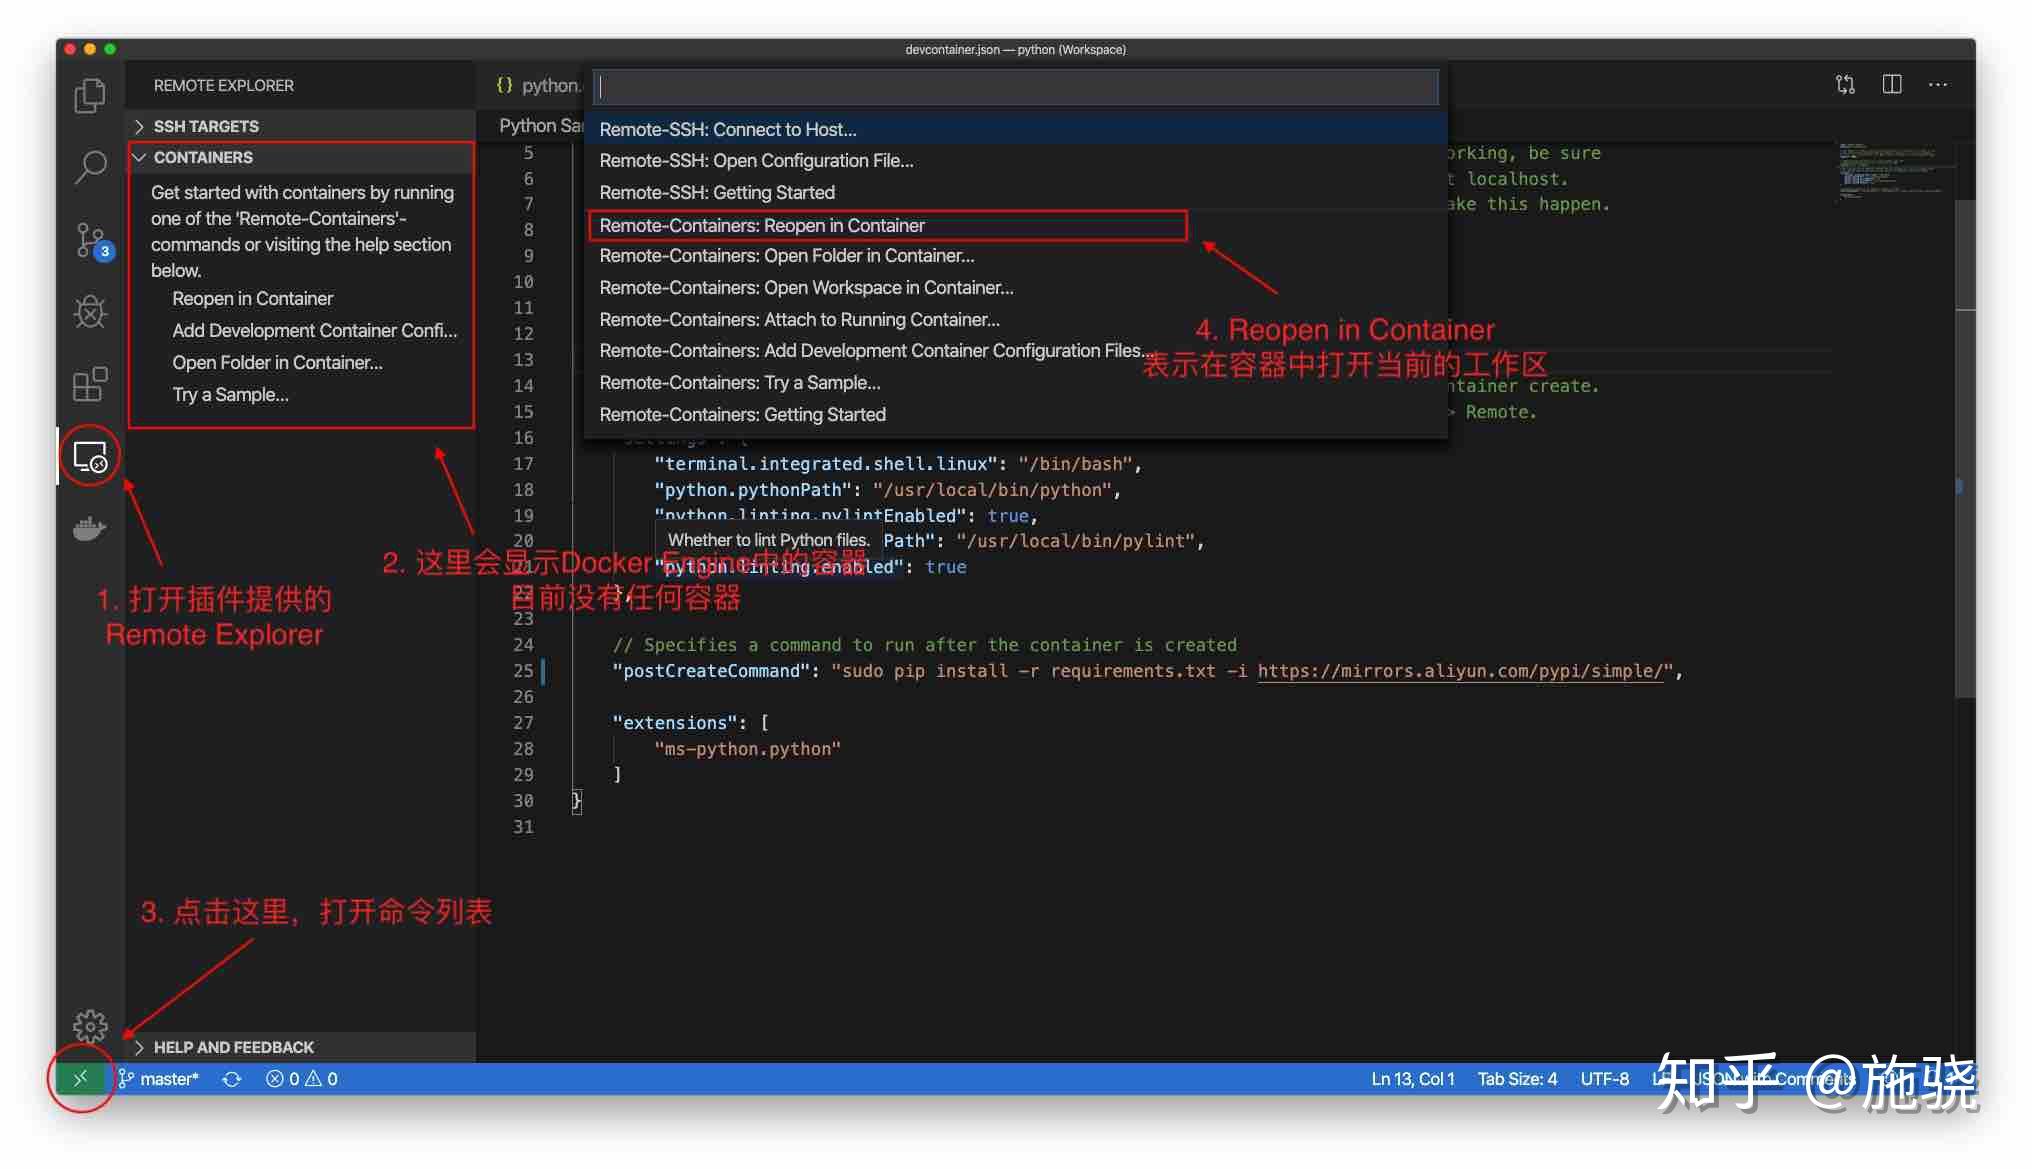Select the Remote Explorer activity bar icon

[x=89, y=456]
